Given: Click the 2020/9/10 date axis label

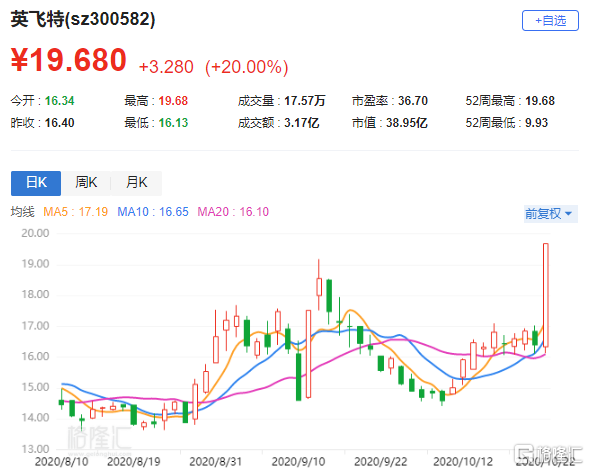Looking at the screenshot, I should point(298,462).
